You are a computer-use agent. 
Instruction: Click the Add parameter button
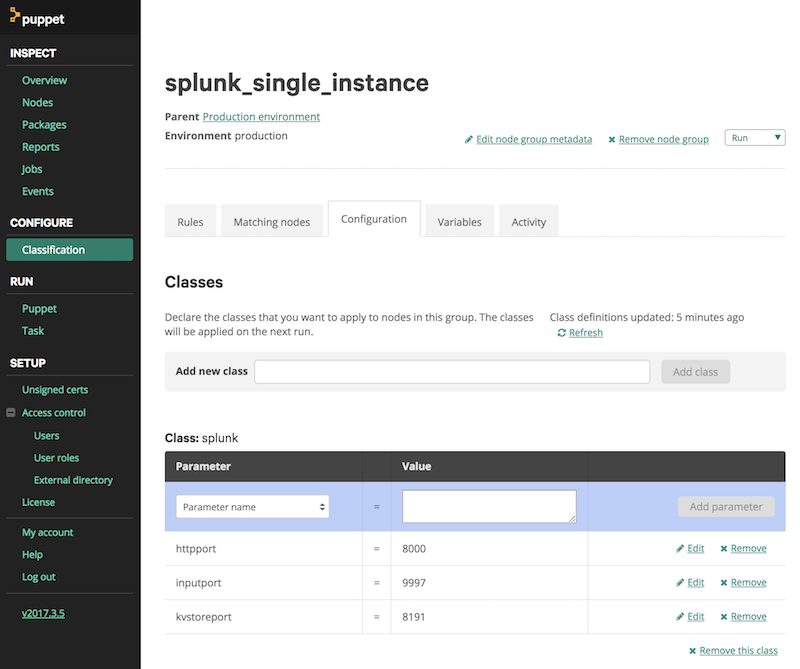[726, 507]
